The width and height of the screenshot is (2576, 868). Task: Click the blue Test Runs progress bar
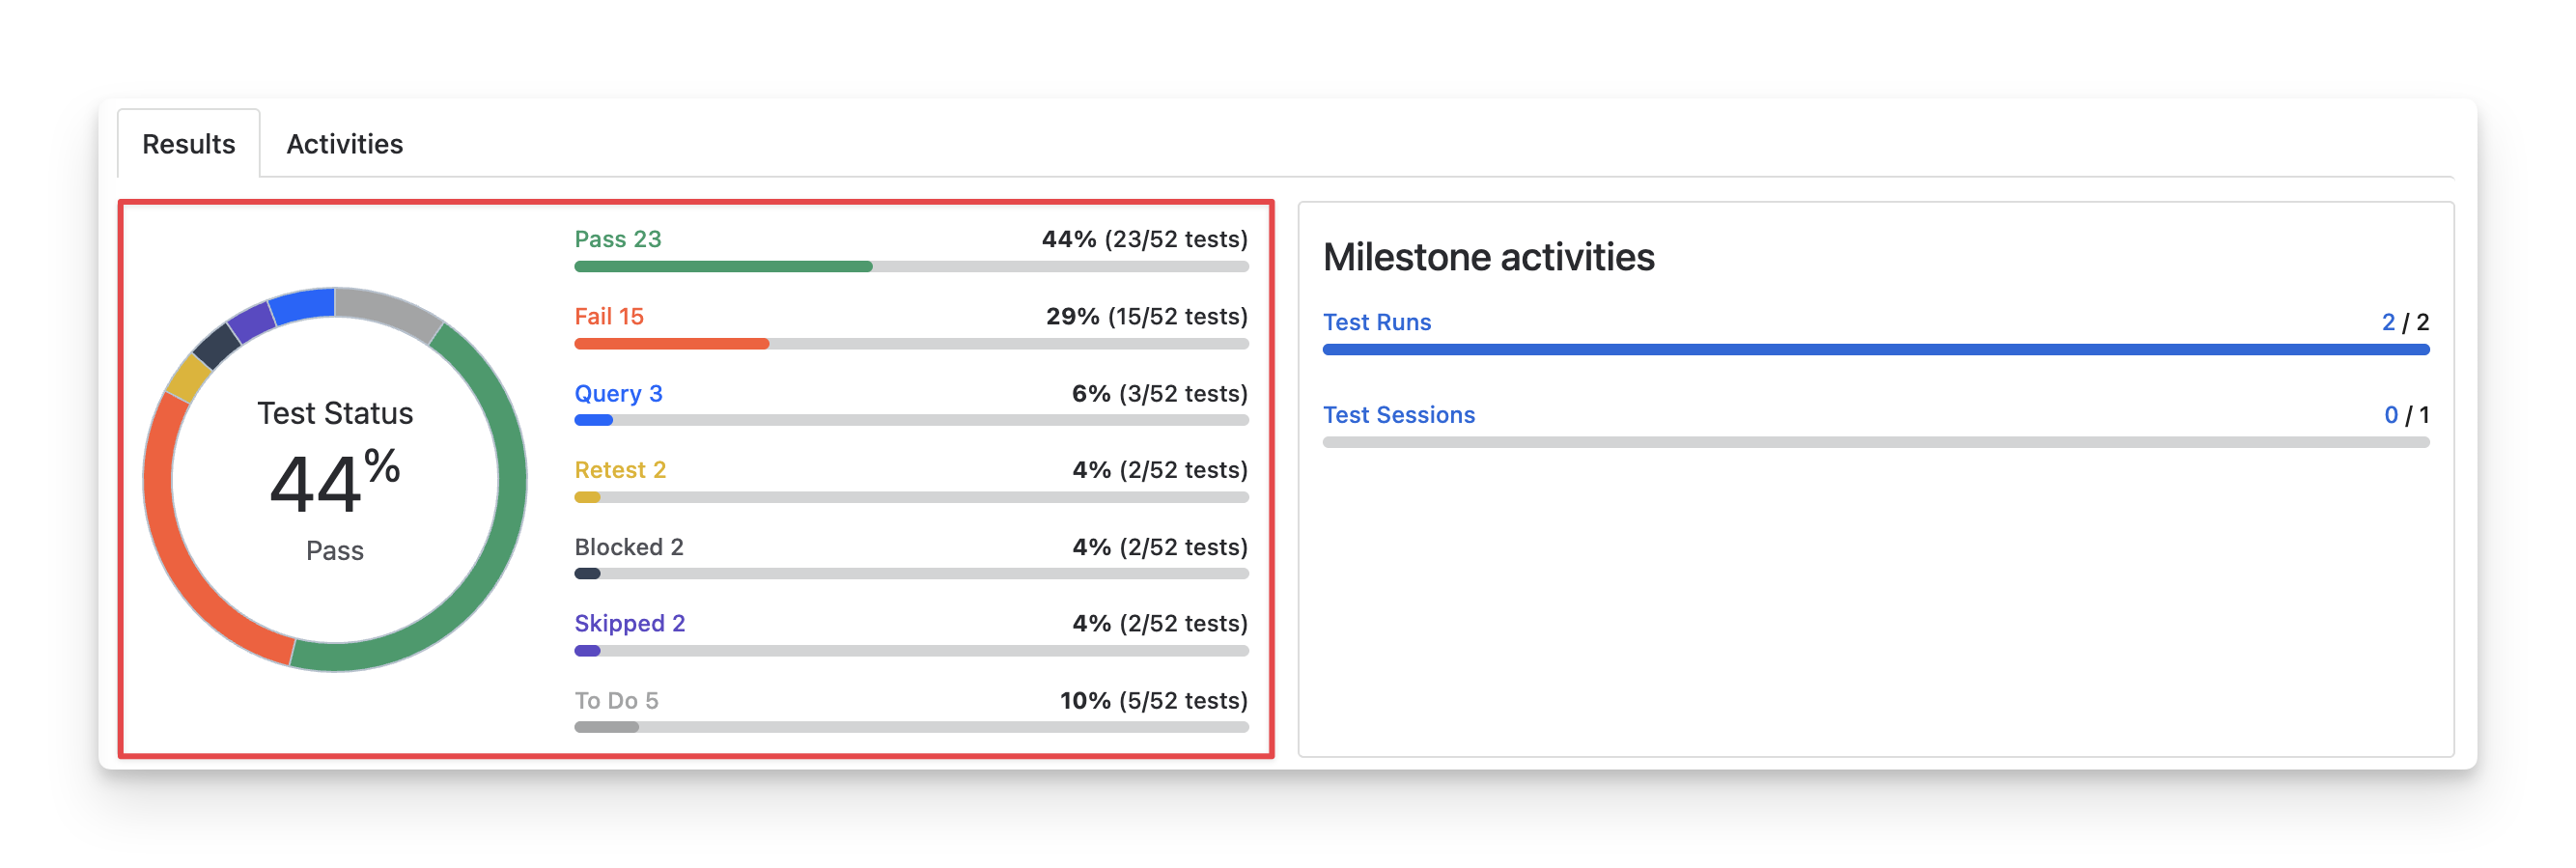tap(1875, 350)
